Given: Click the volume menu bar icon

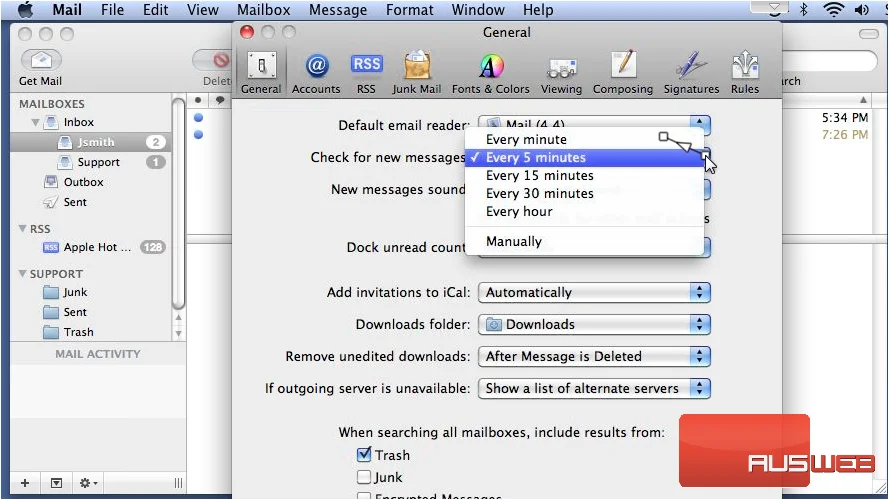Looking at the screenshot, I should click(x=862, y=9).
